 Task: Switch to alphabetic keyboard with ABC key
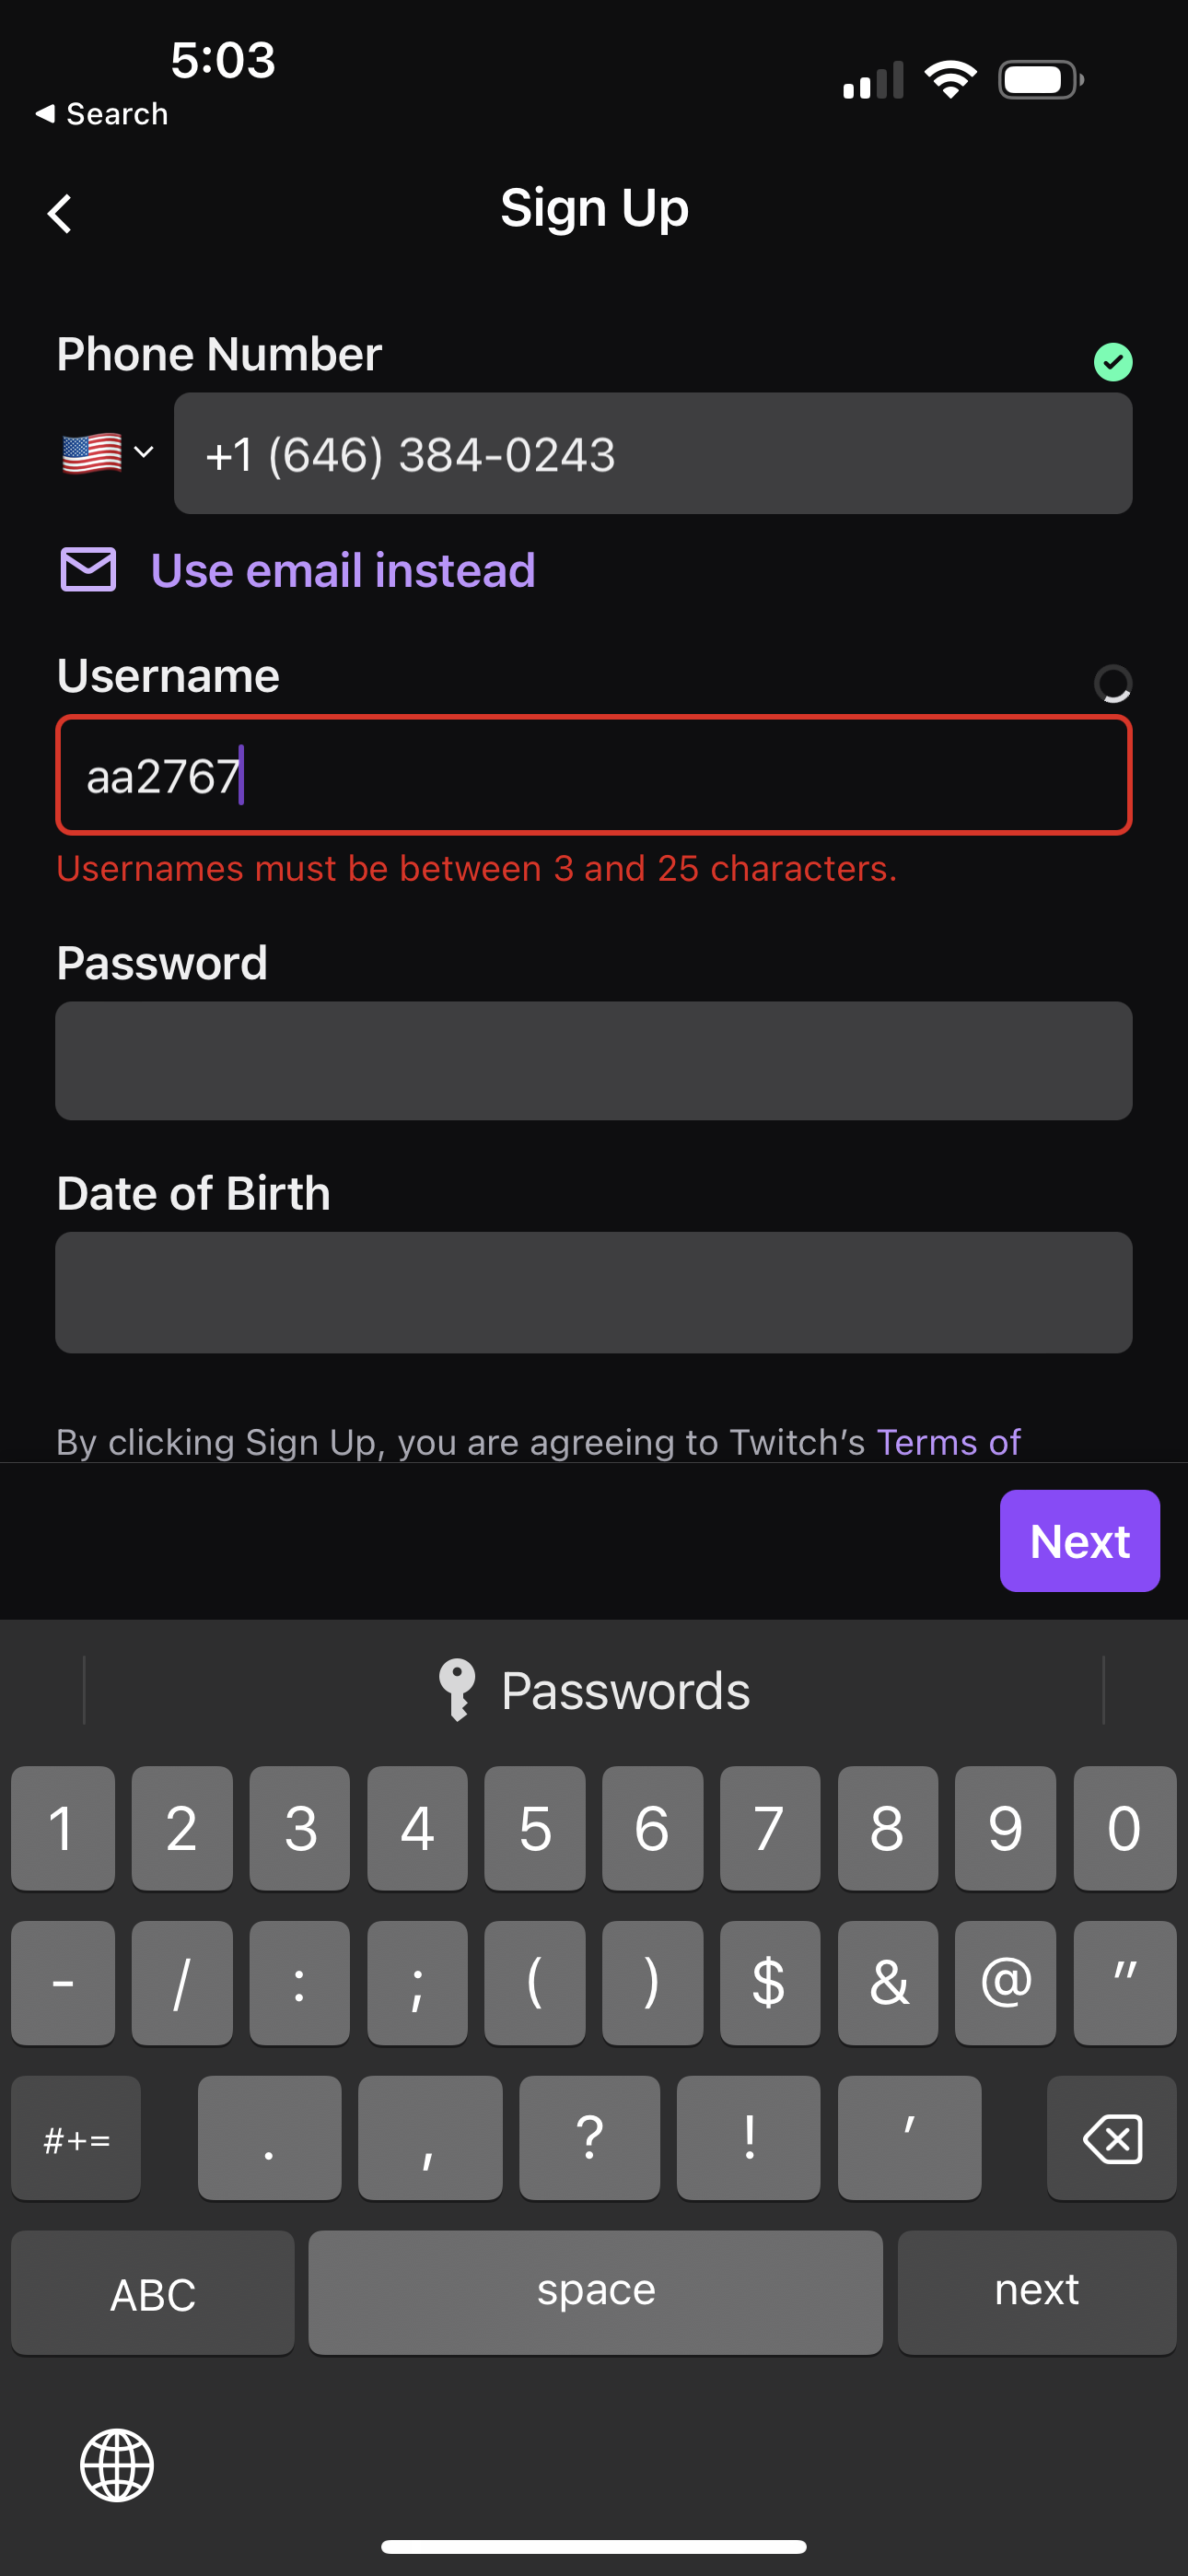[152, 2292]
